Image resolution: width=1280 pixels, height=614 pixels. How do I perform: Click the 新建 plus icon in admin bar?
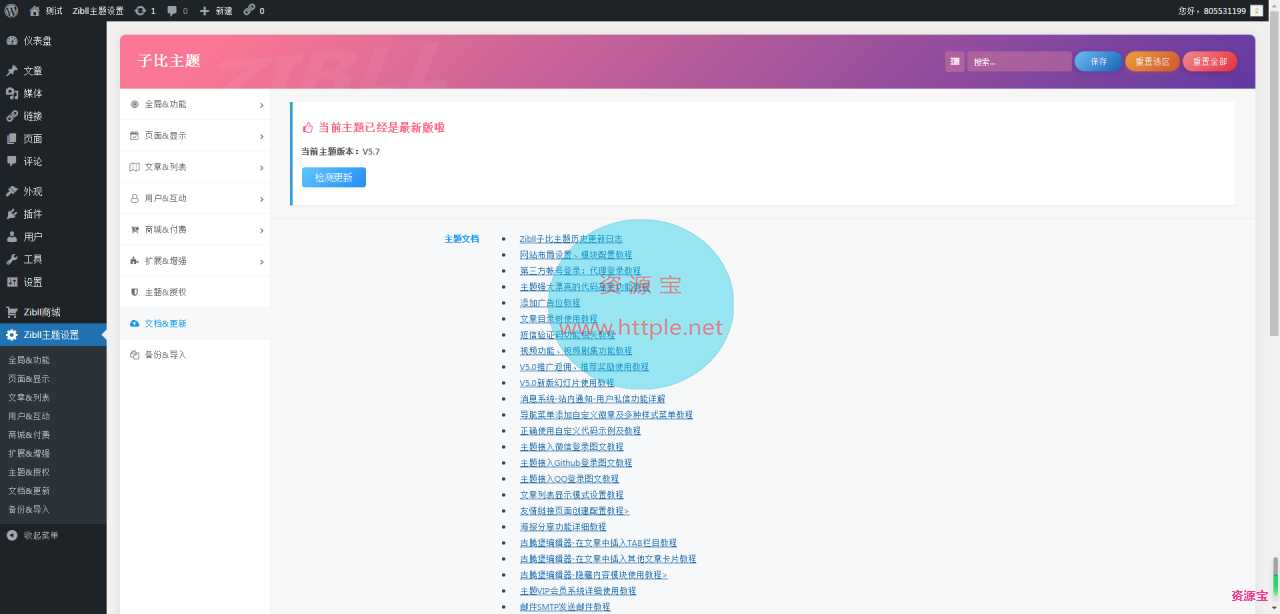(216, 10)
